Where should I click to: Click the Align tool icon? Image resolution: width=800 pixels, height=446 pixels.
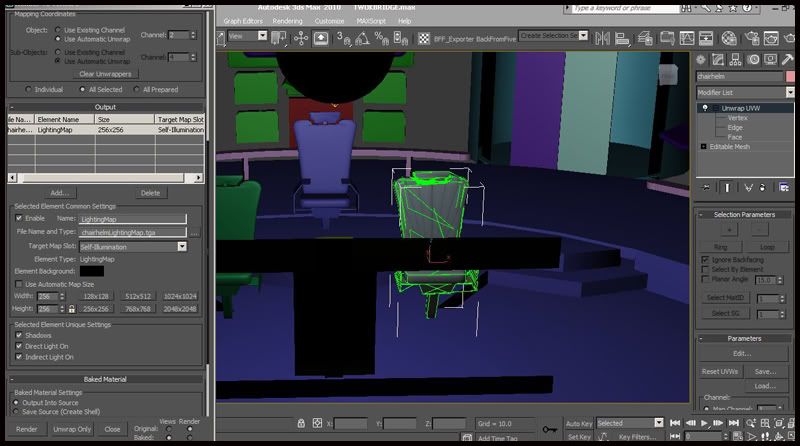[x=622, y=38]
